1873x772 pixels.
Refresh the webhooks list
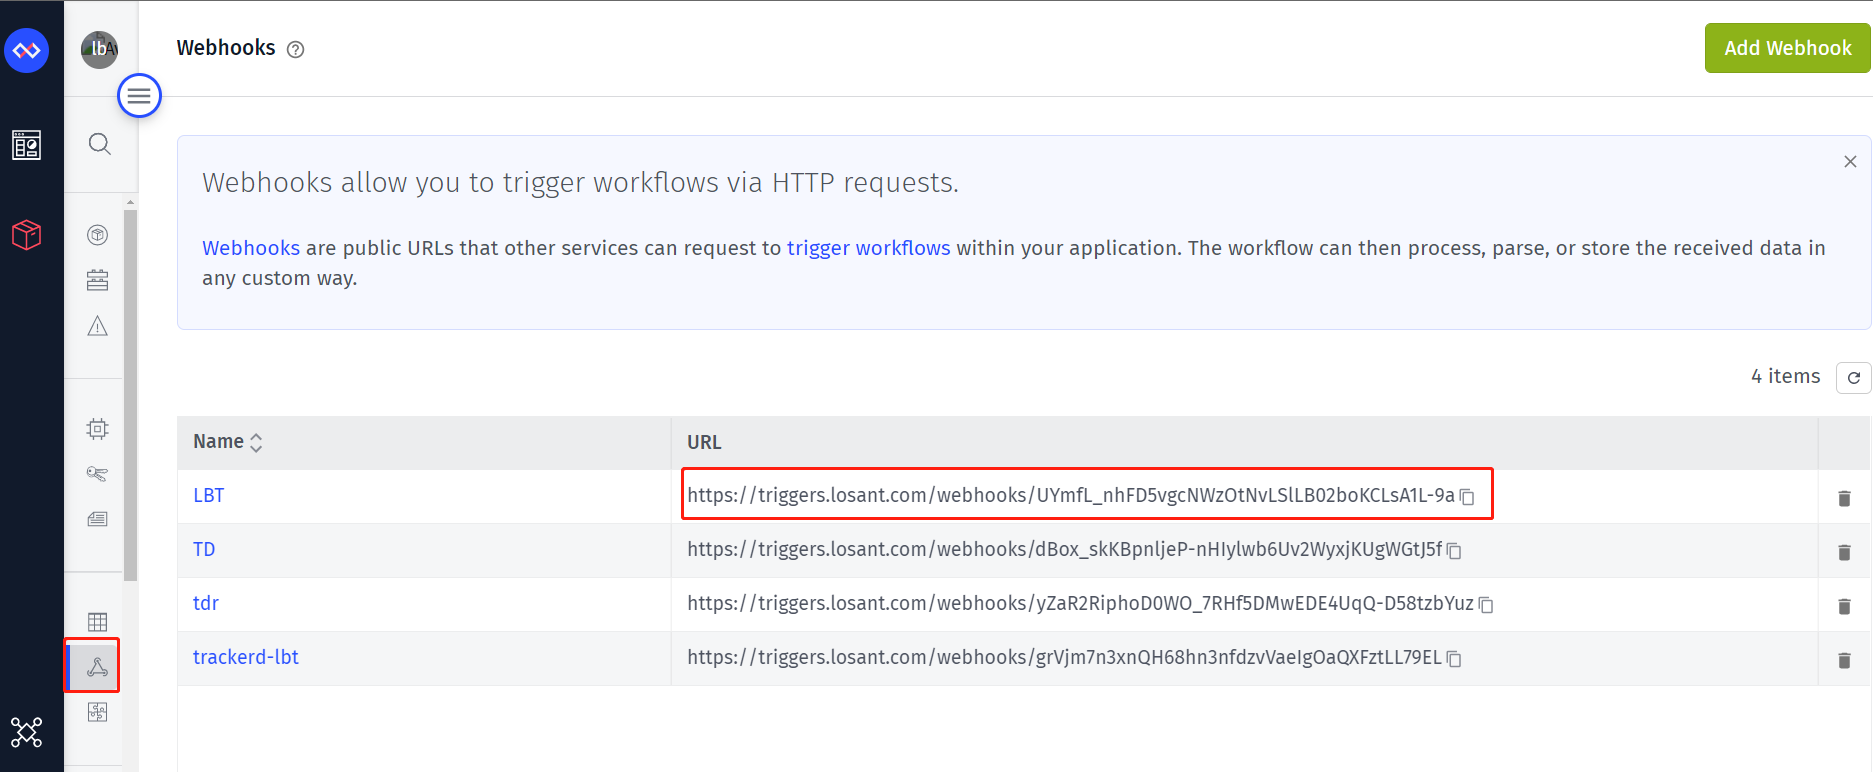pos(1853,377)
